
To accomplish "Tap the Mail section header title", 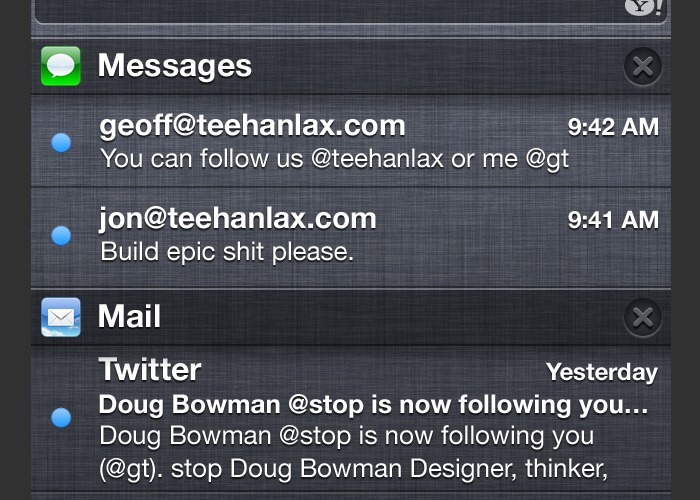I will coord(129,317).
